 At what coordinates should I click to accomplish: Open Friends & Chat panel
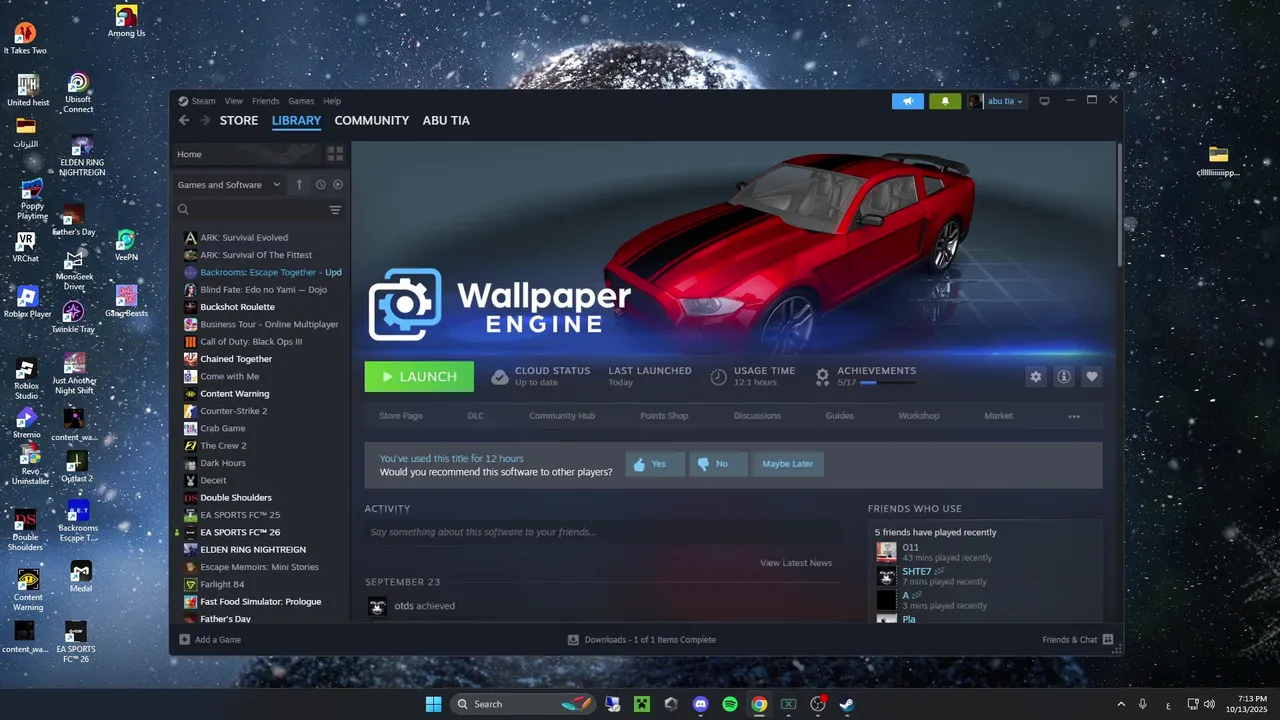point(1078,640)
